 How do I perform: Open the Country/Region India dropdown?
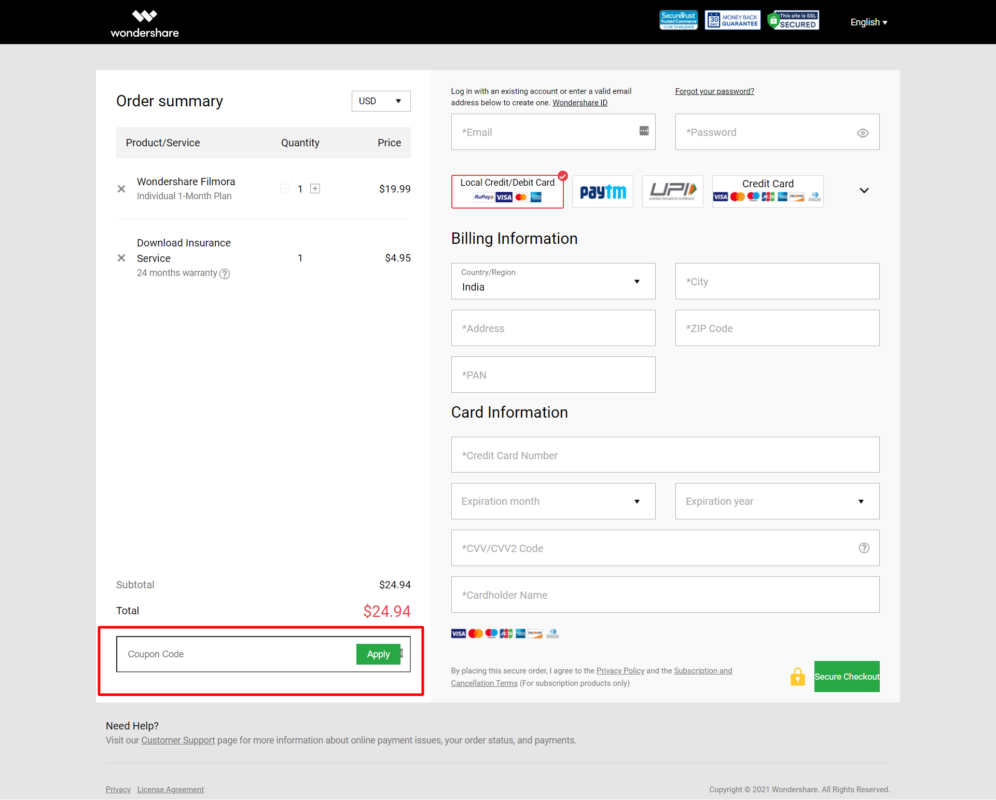click(x=553, y=281)
